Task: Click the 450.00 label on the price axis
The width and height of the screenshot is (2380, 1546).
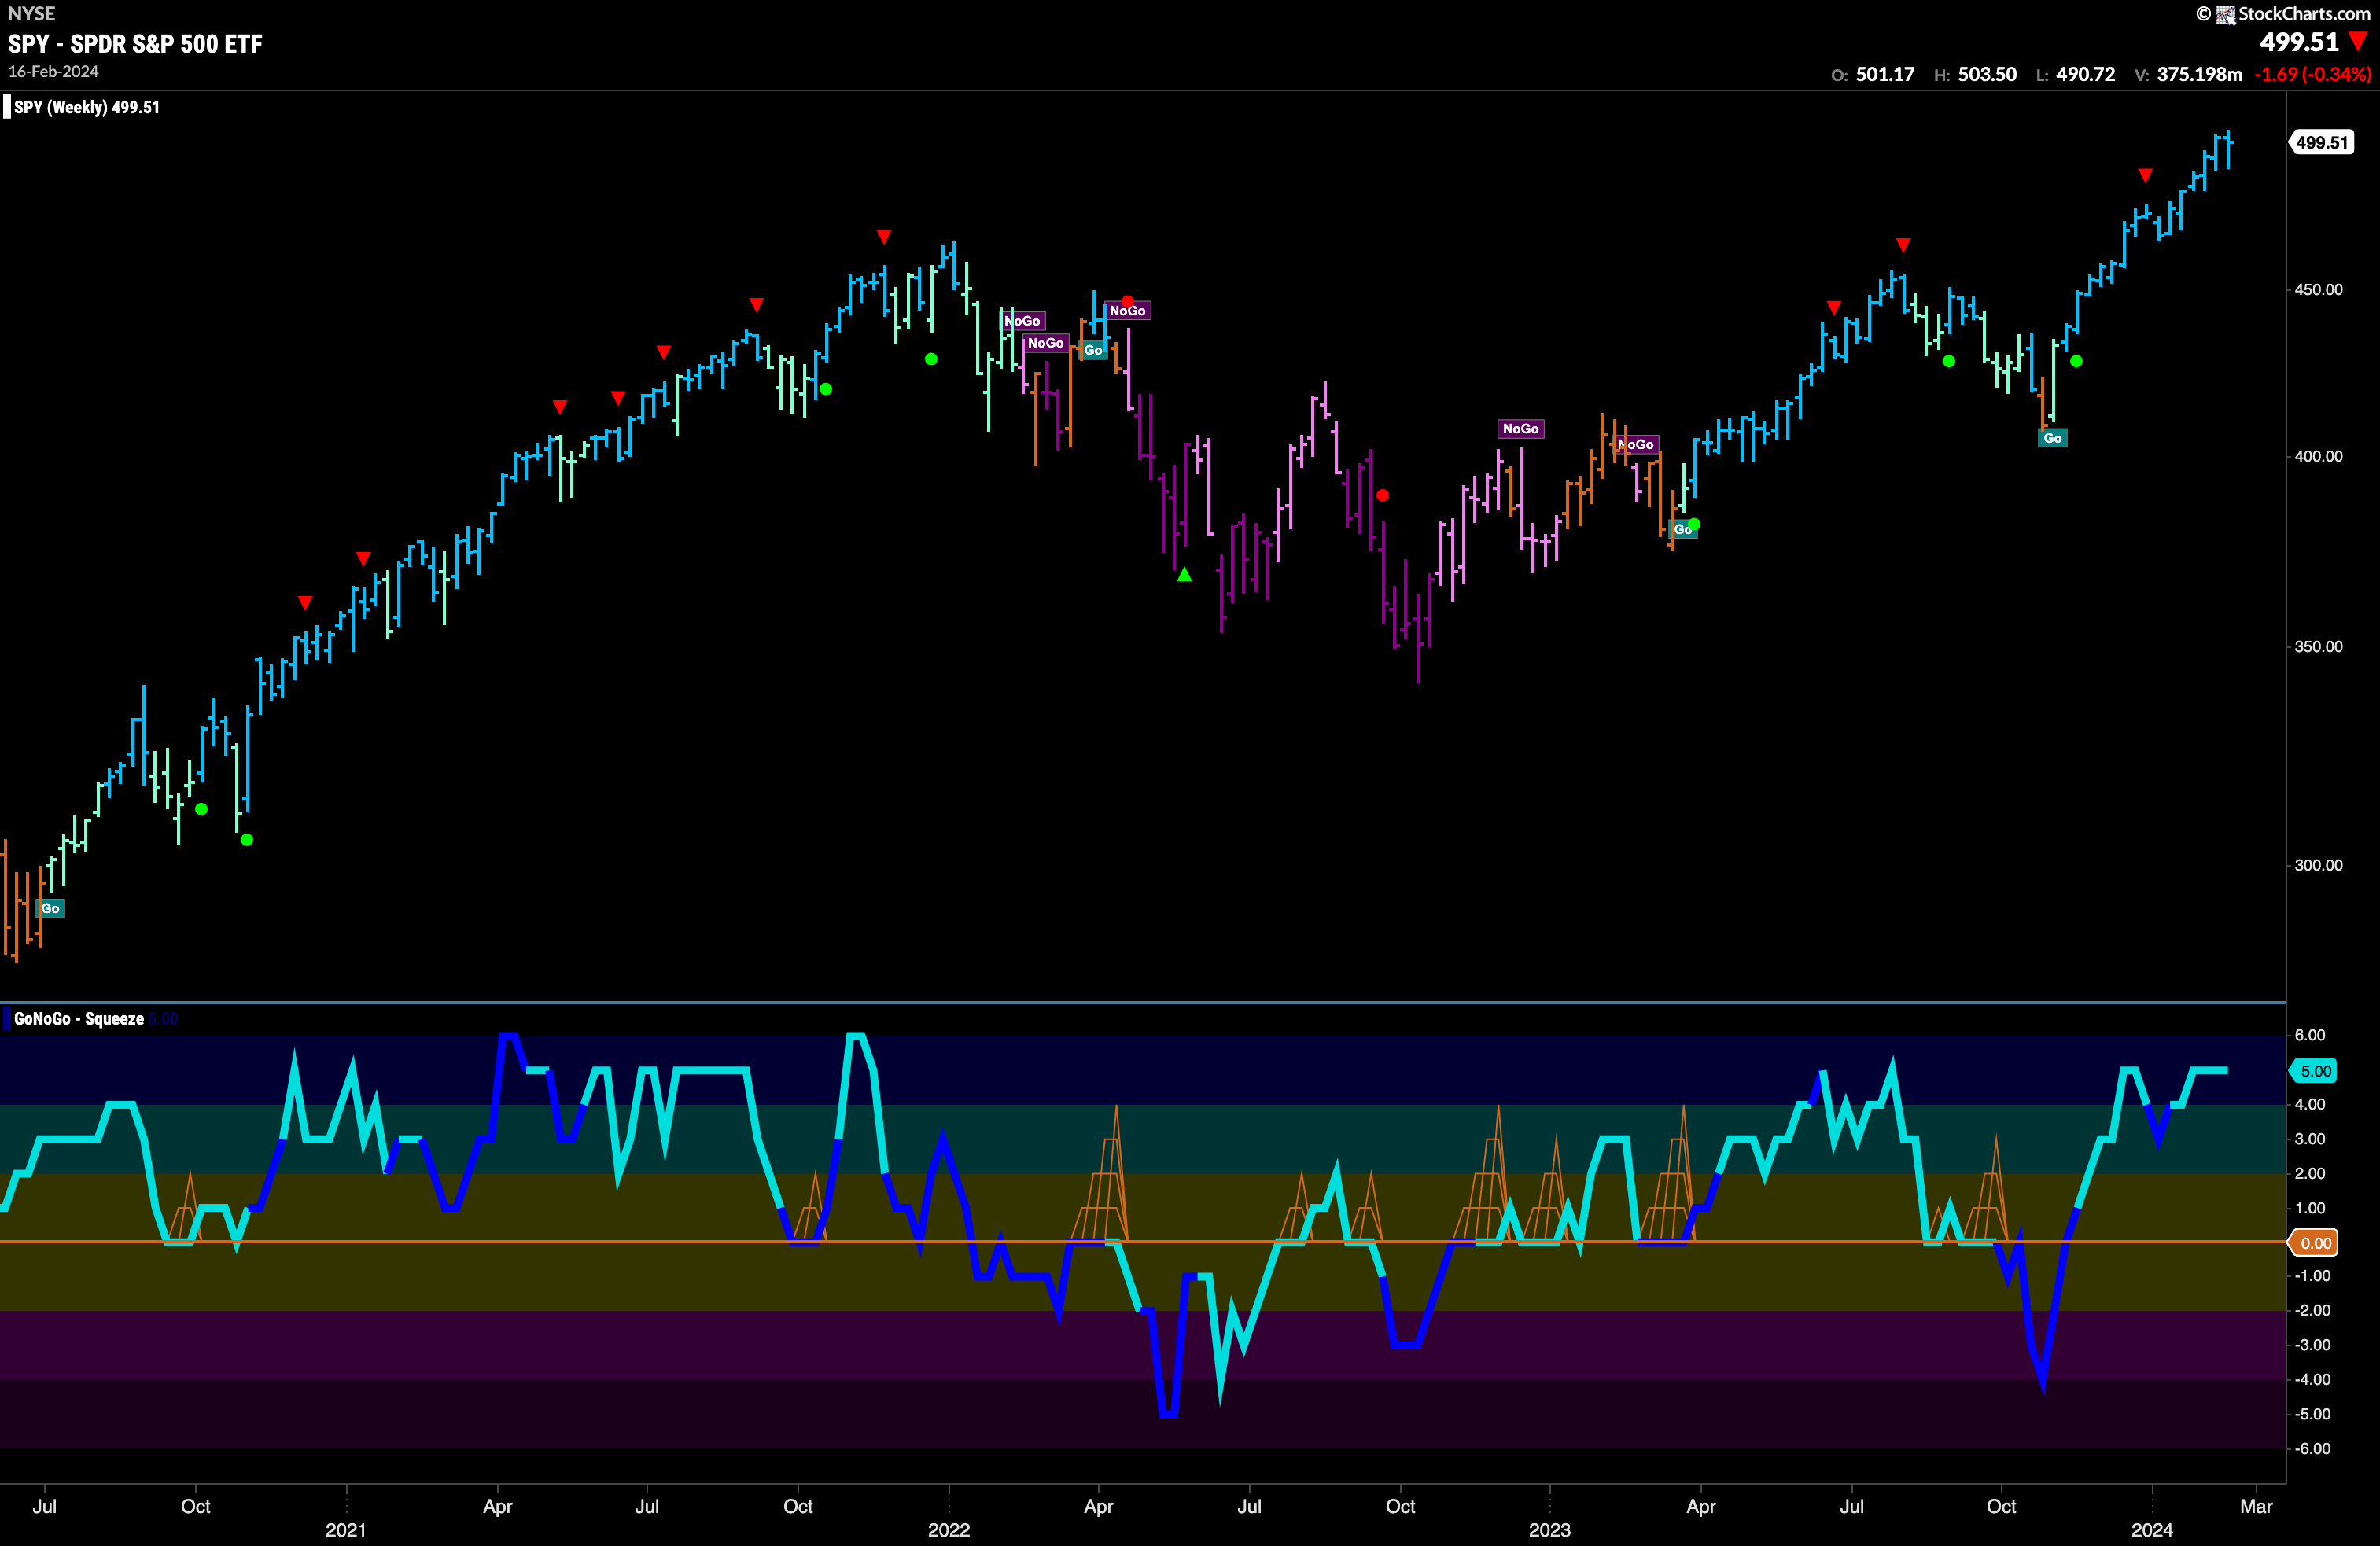Action: pos(2318,290)
